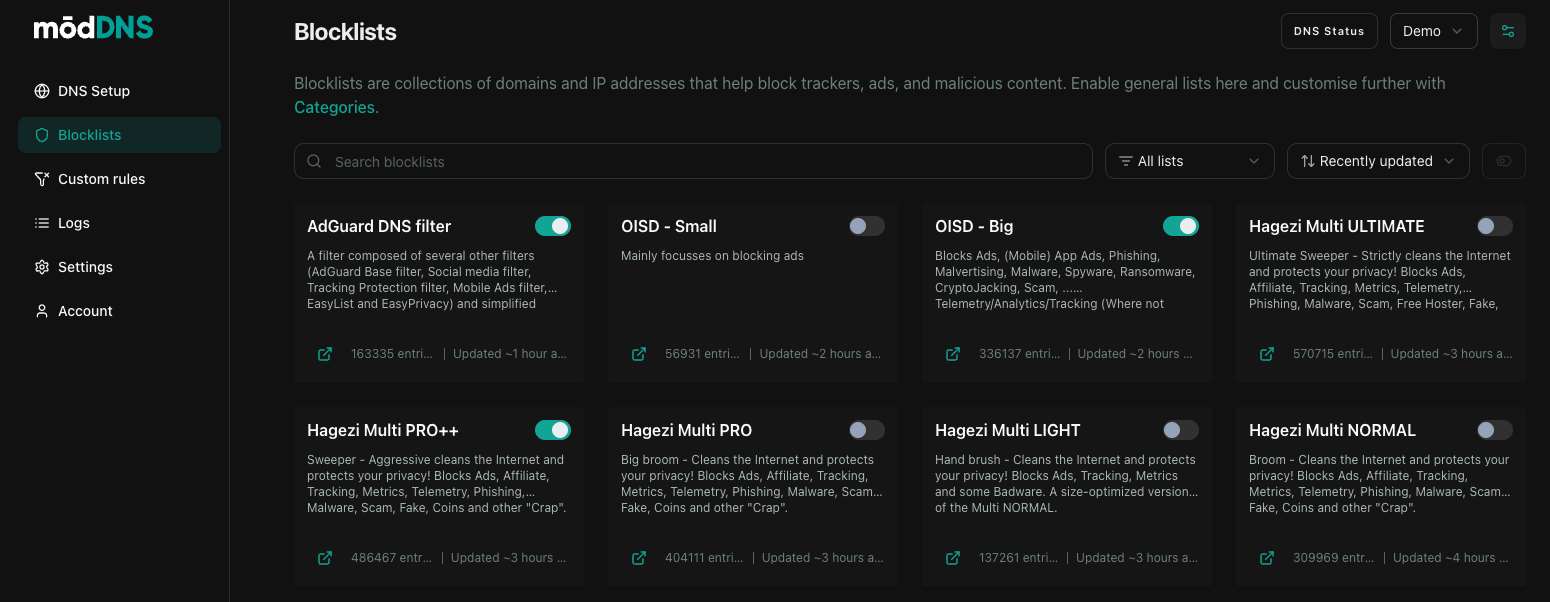Open Hagezi Multi NORMAL external link icon
Image resolution: width=1550 pixels, height=602 pixels.
point(1267,558)
